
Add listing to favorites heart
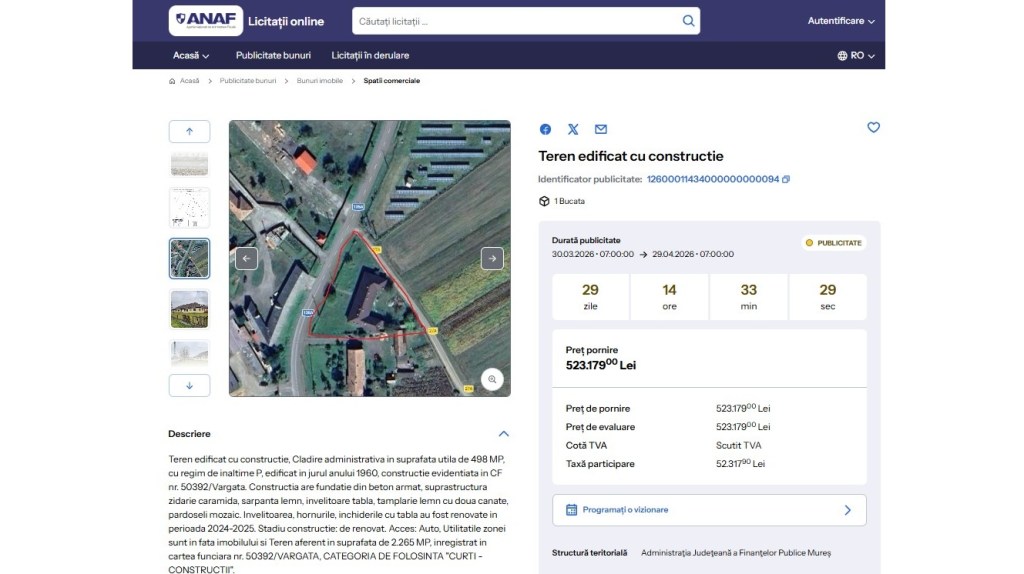coord(873,128)
